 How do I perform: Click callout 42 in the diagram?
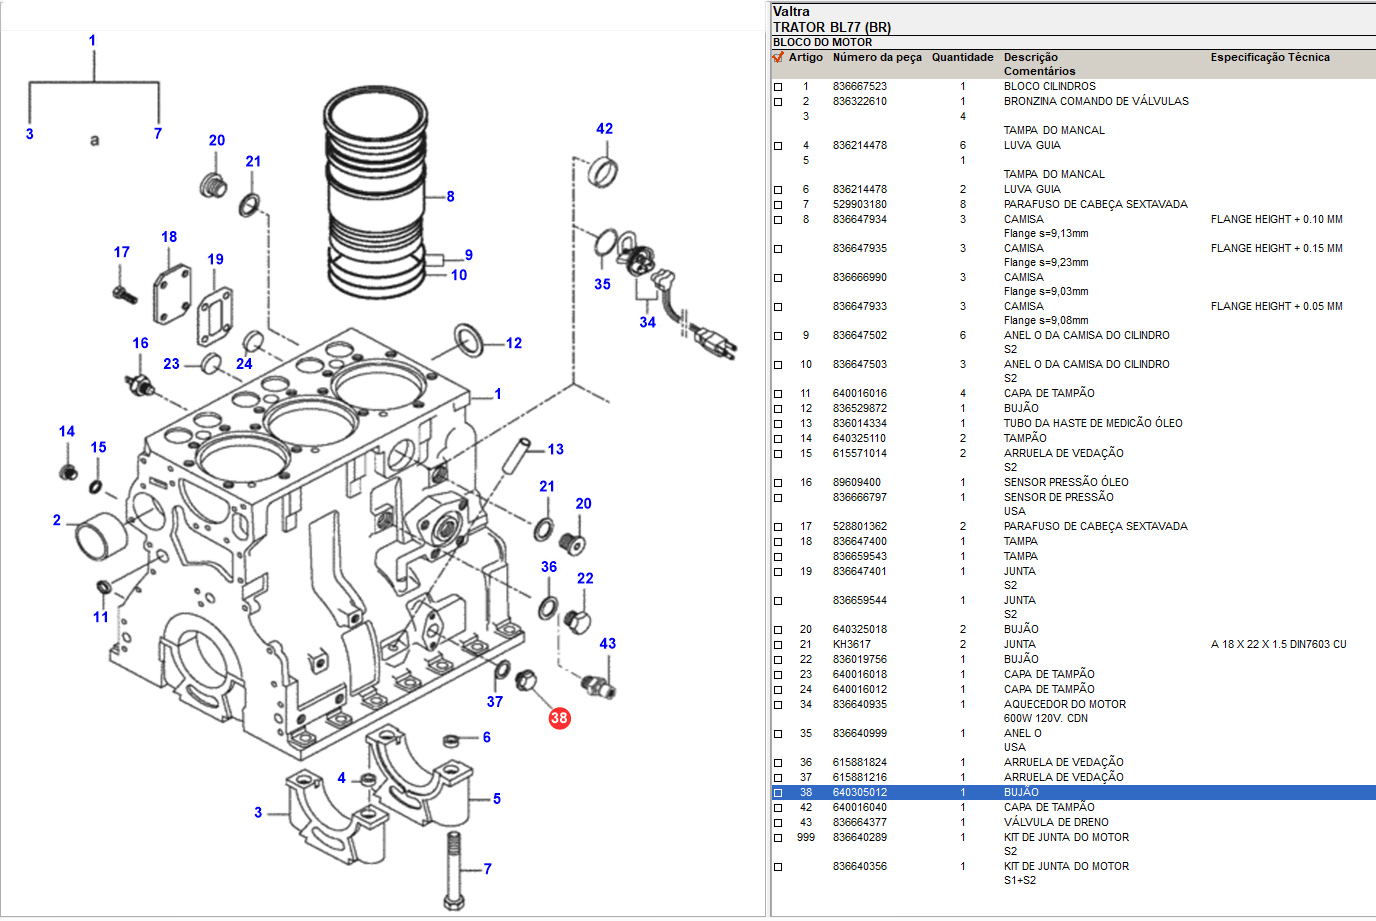point(604,129)
